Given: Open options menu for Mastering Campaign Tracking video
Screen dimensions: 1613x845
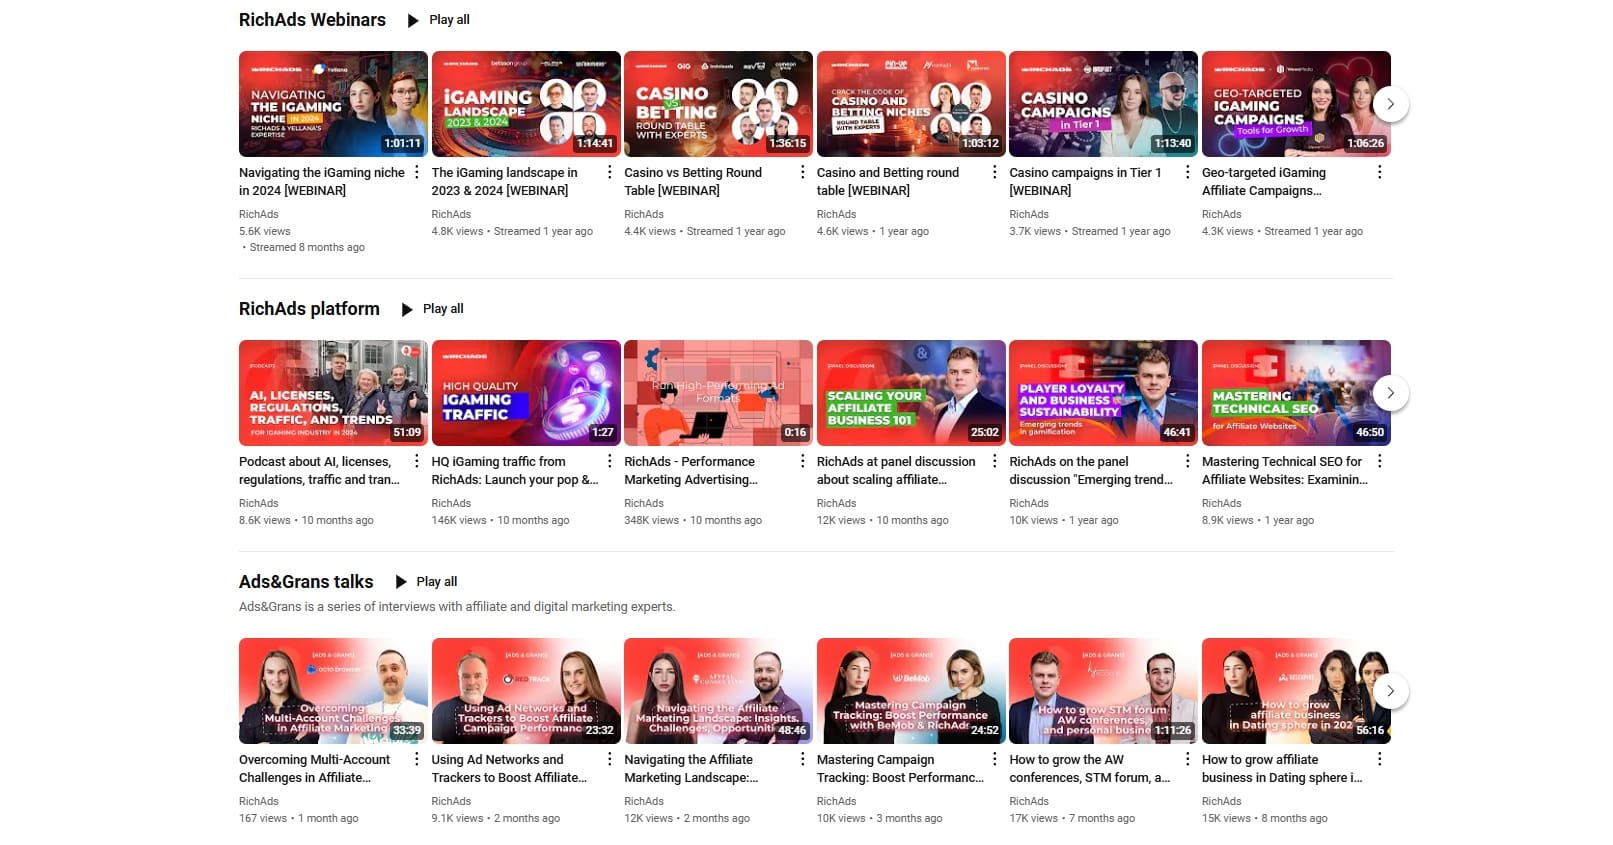Looking at the screenshot, I should [995, 759].
